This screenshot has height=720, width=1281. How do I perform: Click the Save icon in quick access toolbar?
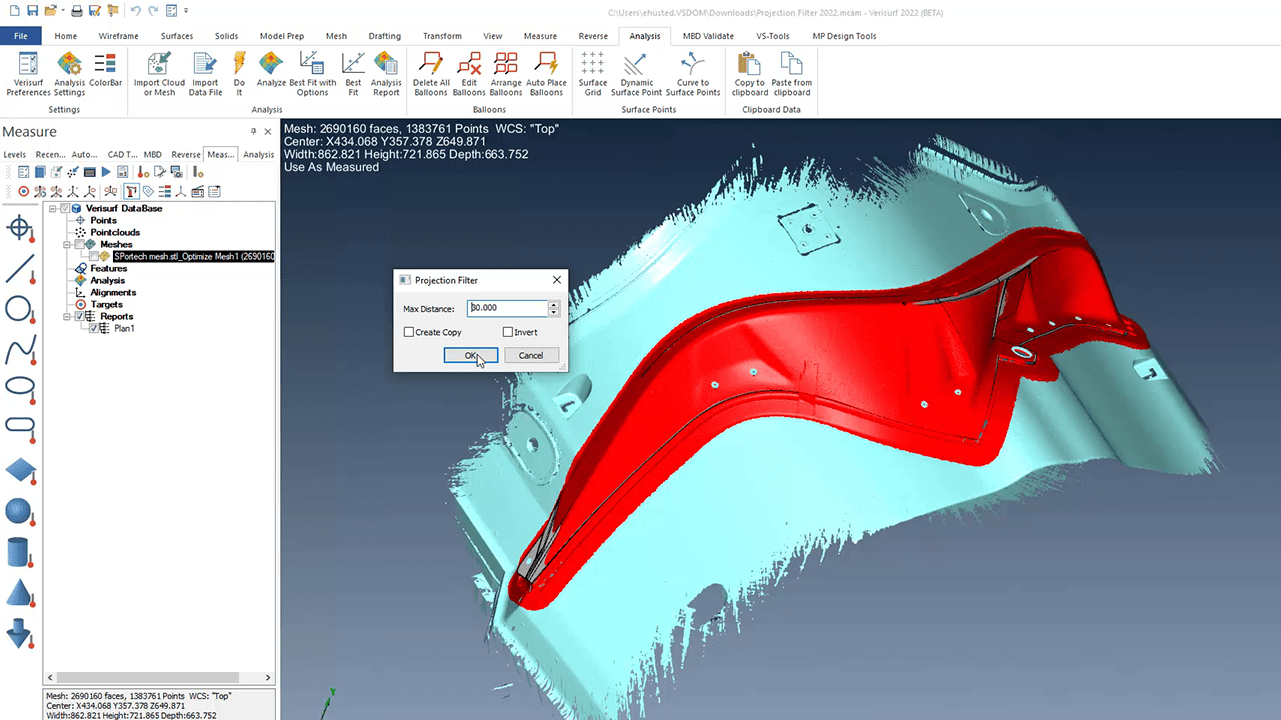(x=33, y=11)
